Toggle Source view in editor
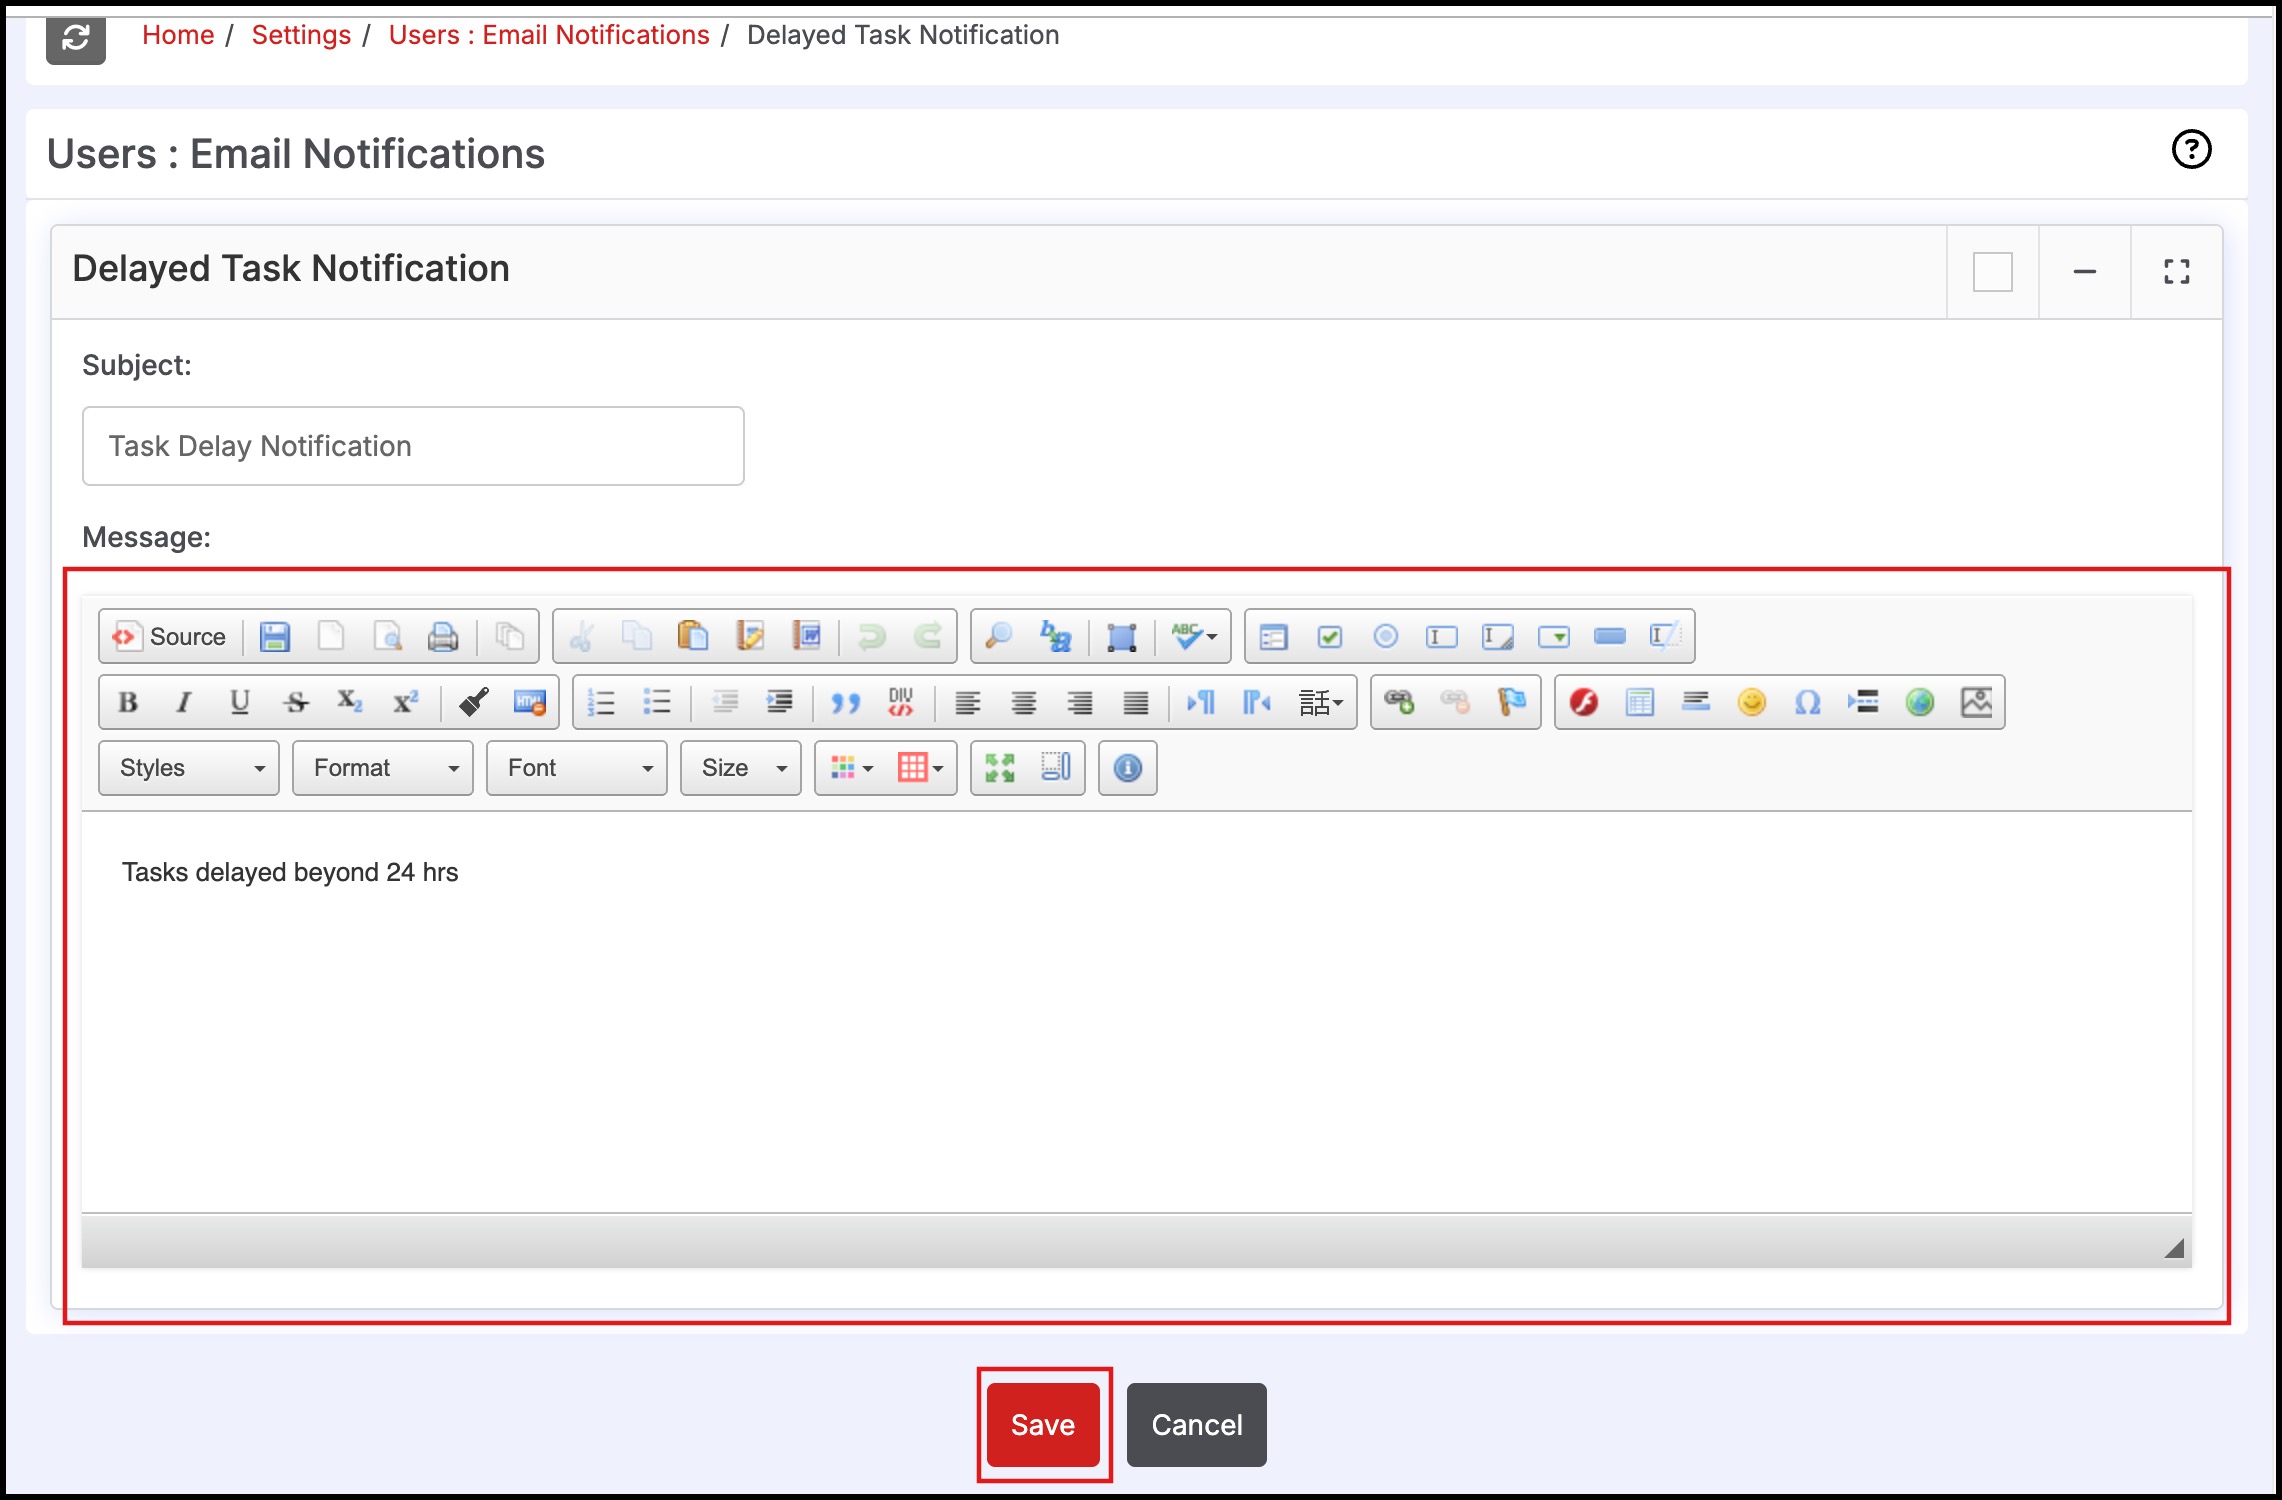This screenshot has width=2282, height=1500. click(x=170, y=637)
